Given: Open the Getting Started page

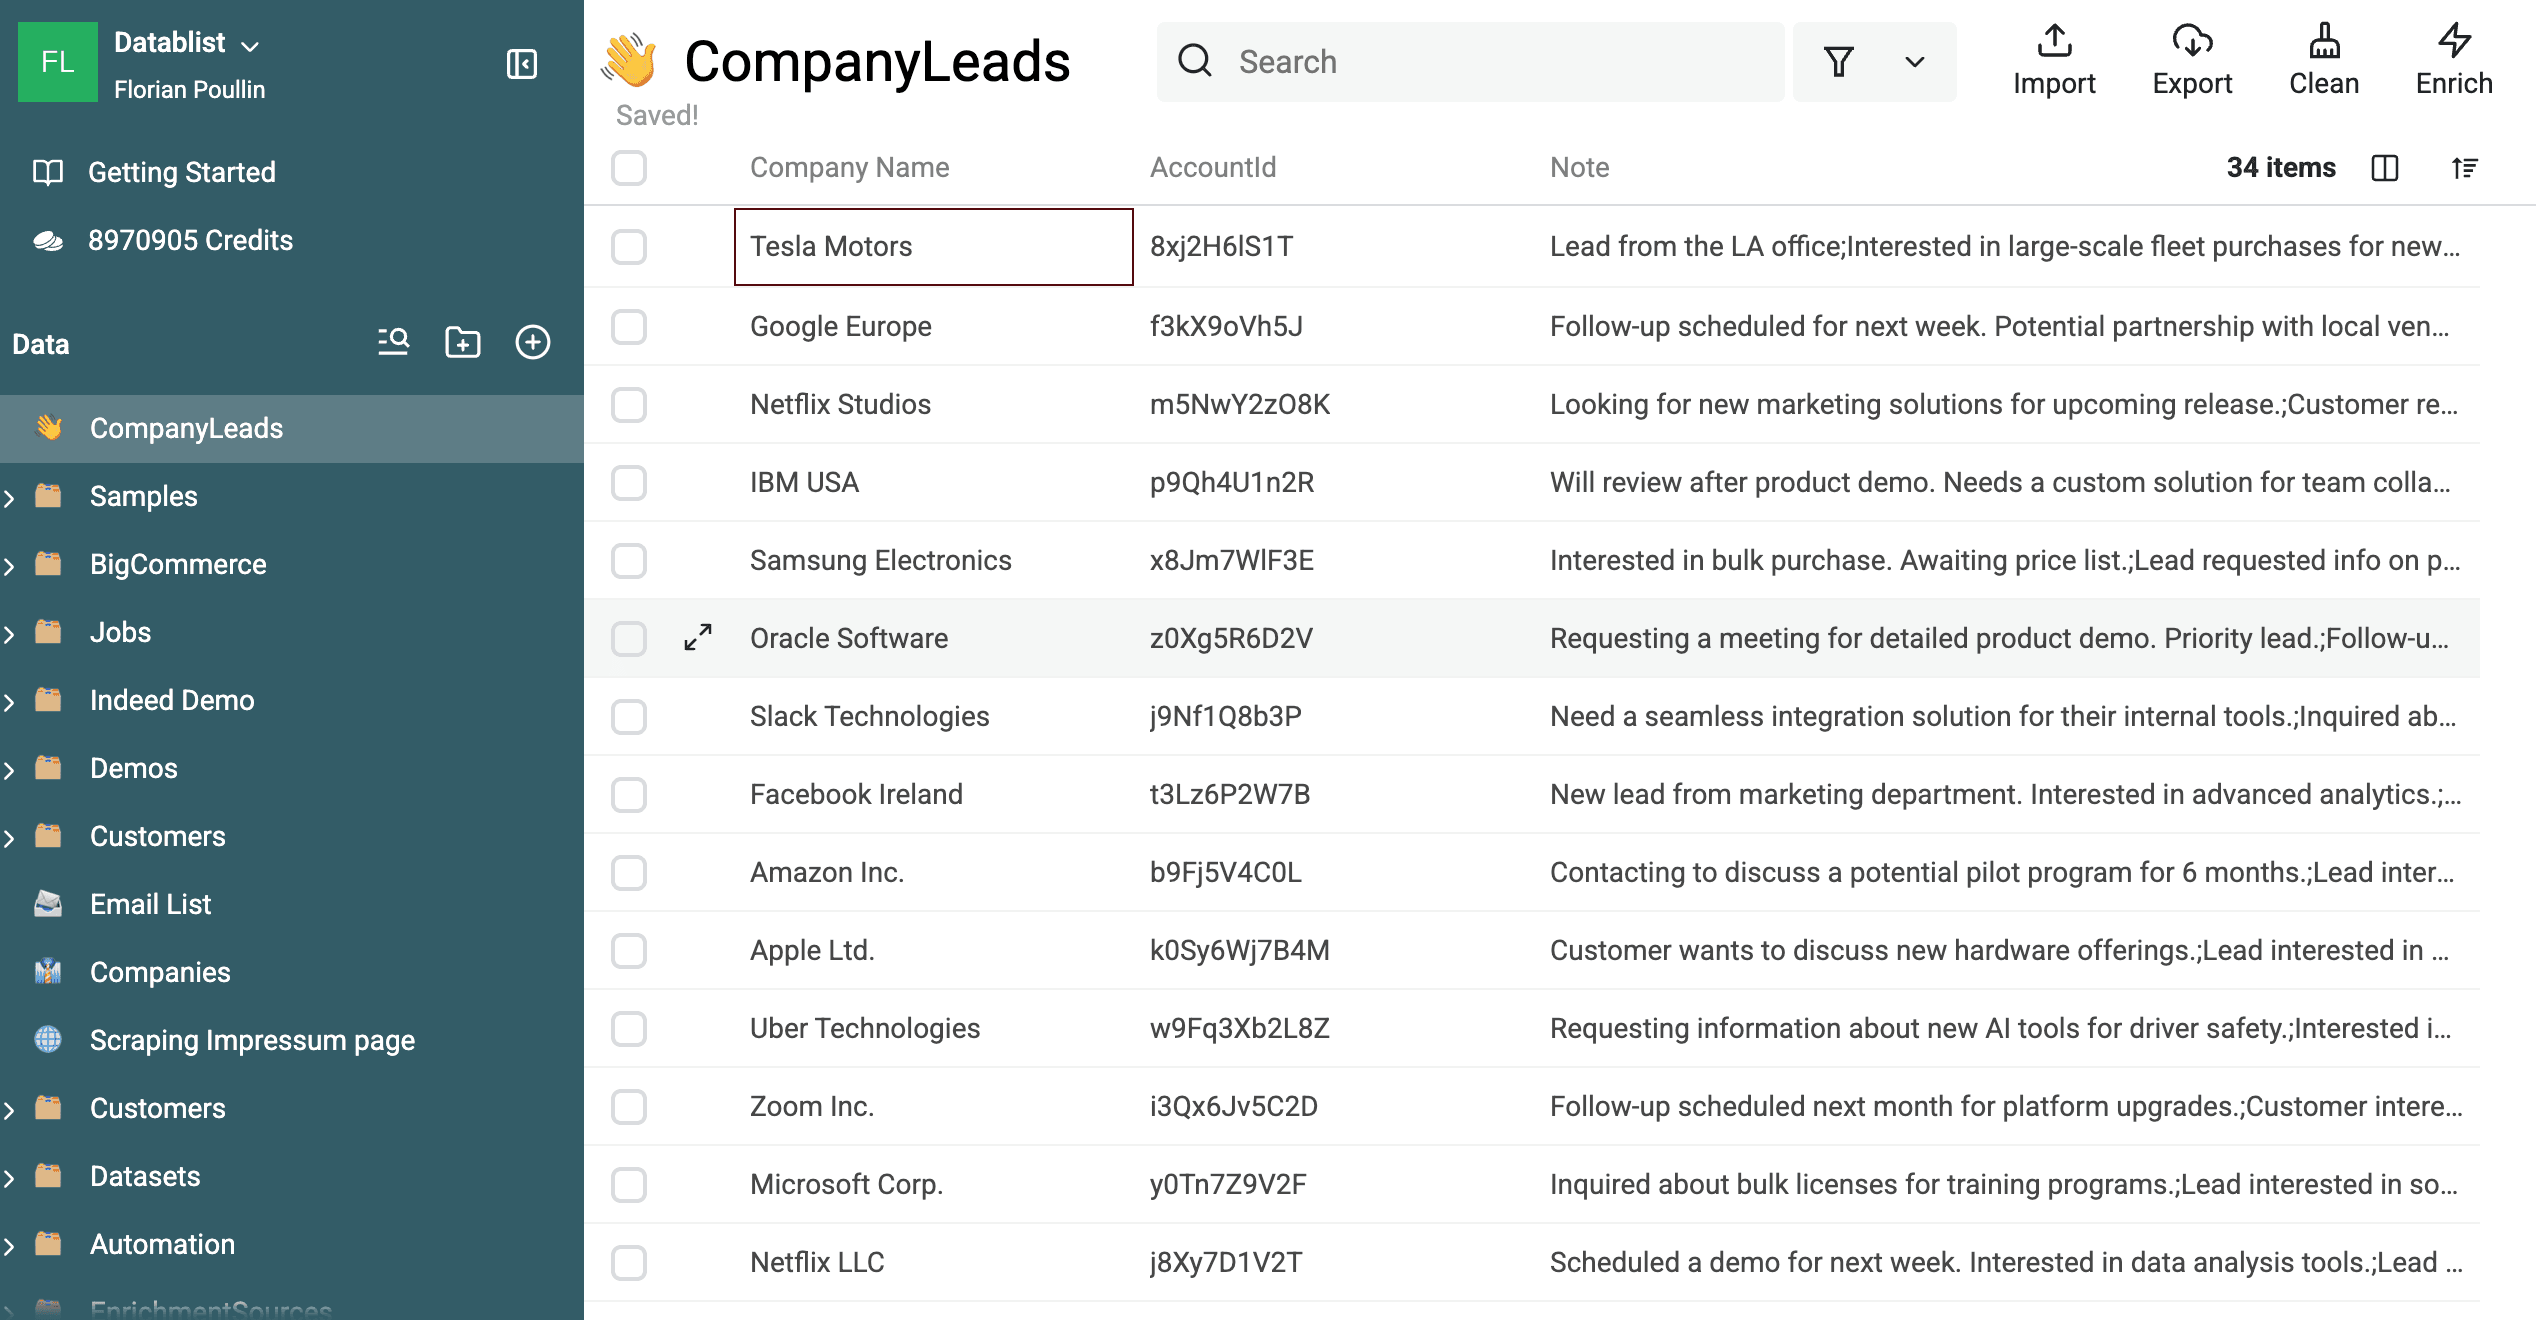Looking at the screenshot, I should tap(181, 172).
